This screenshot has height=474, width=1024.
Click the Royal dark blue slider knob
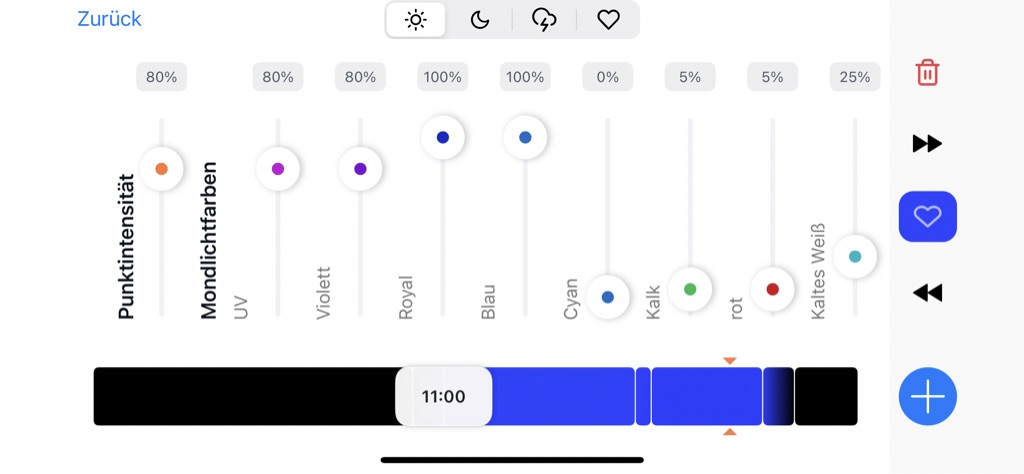tap(442, 137)
